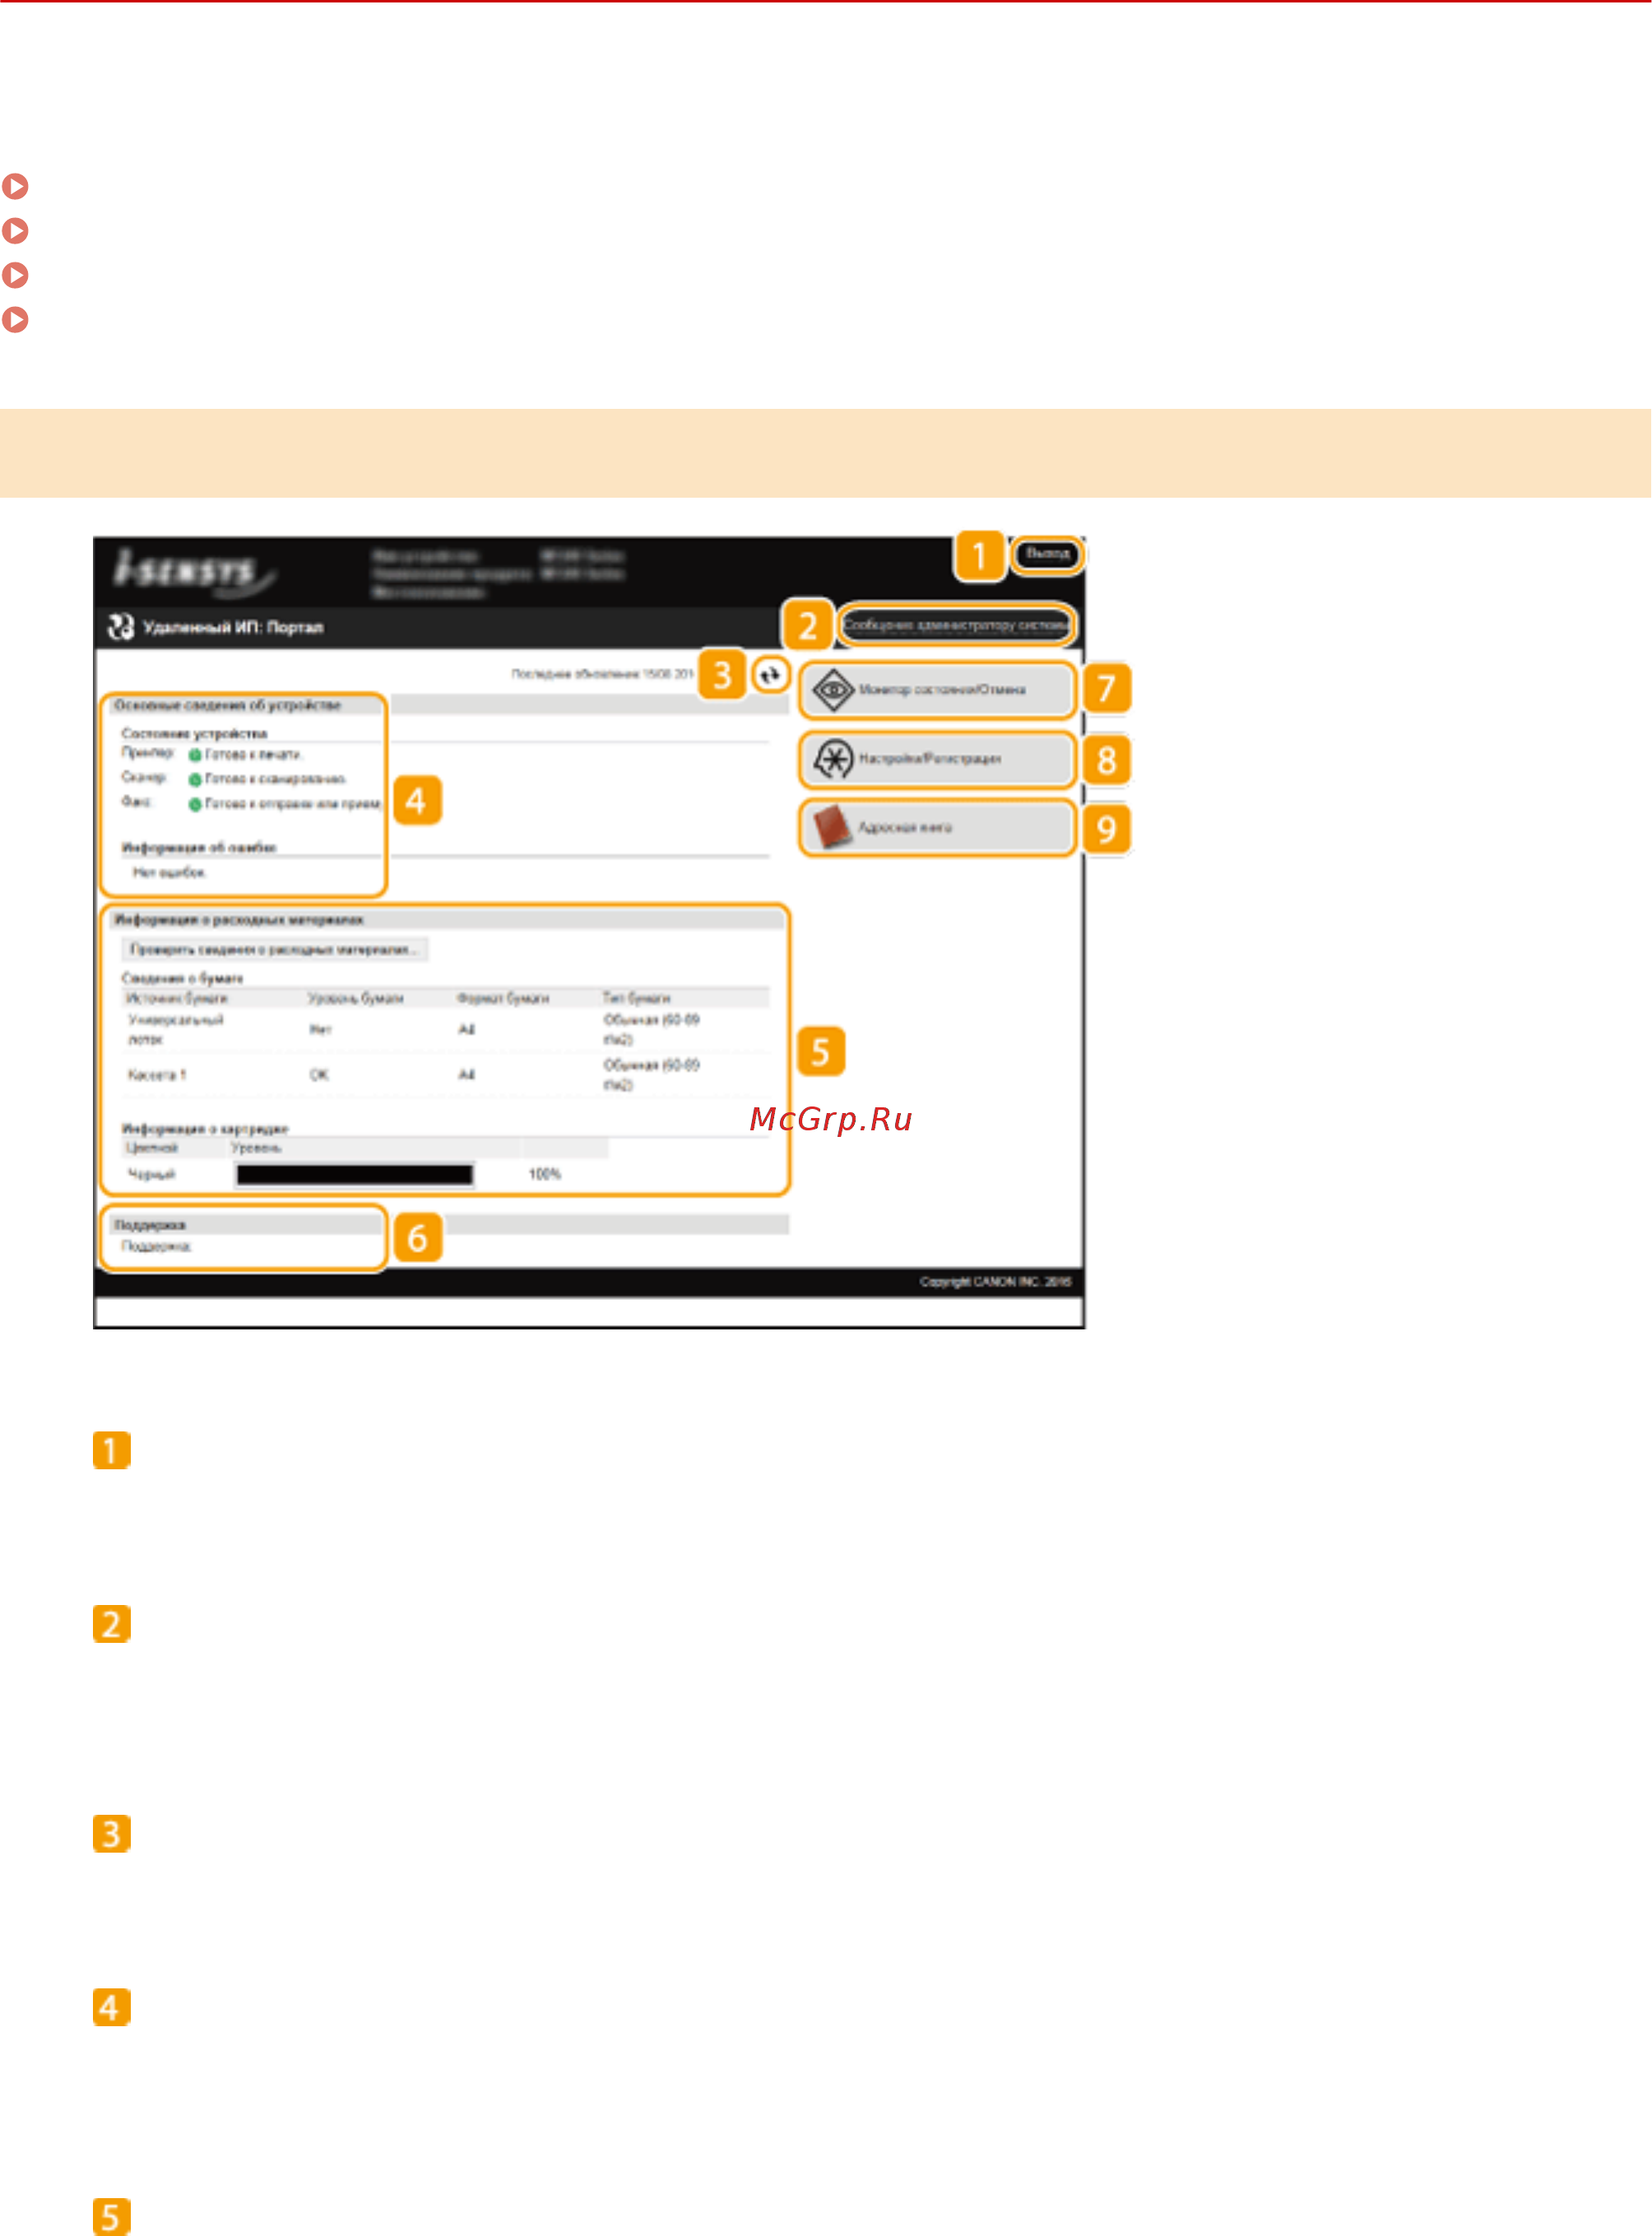Open the Поддержка support link
Viewport: 1652px width, 2236px height.
[x=156, y=1246]
